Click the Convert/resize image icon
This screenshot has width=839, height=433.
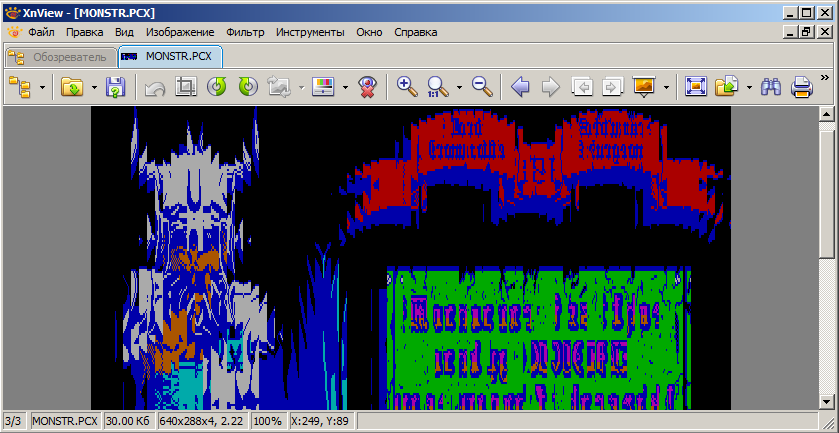(279, 86)
